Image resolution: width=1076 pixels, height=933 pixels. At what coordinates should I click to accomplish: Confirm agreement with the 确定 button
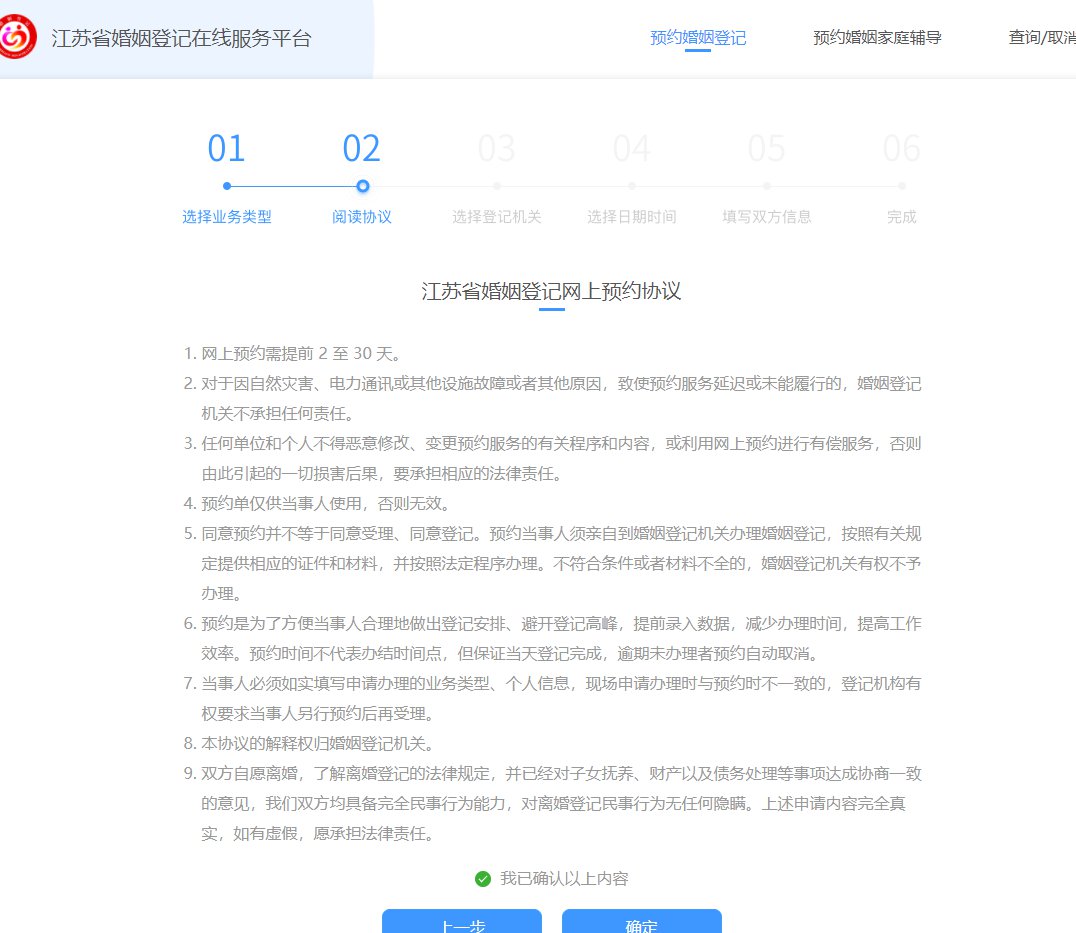click(x=642, y=921)
